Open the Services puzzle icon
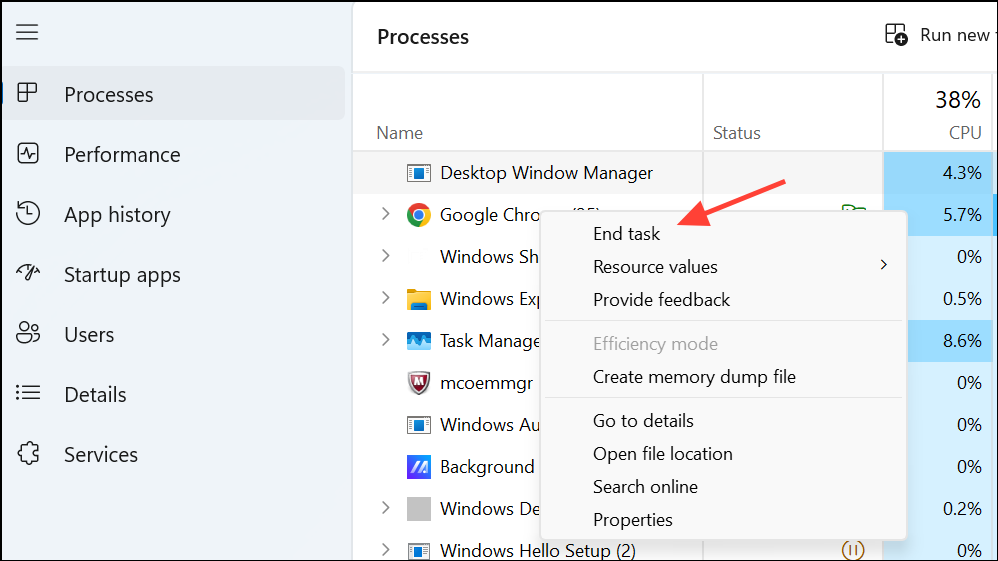 28,454
